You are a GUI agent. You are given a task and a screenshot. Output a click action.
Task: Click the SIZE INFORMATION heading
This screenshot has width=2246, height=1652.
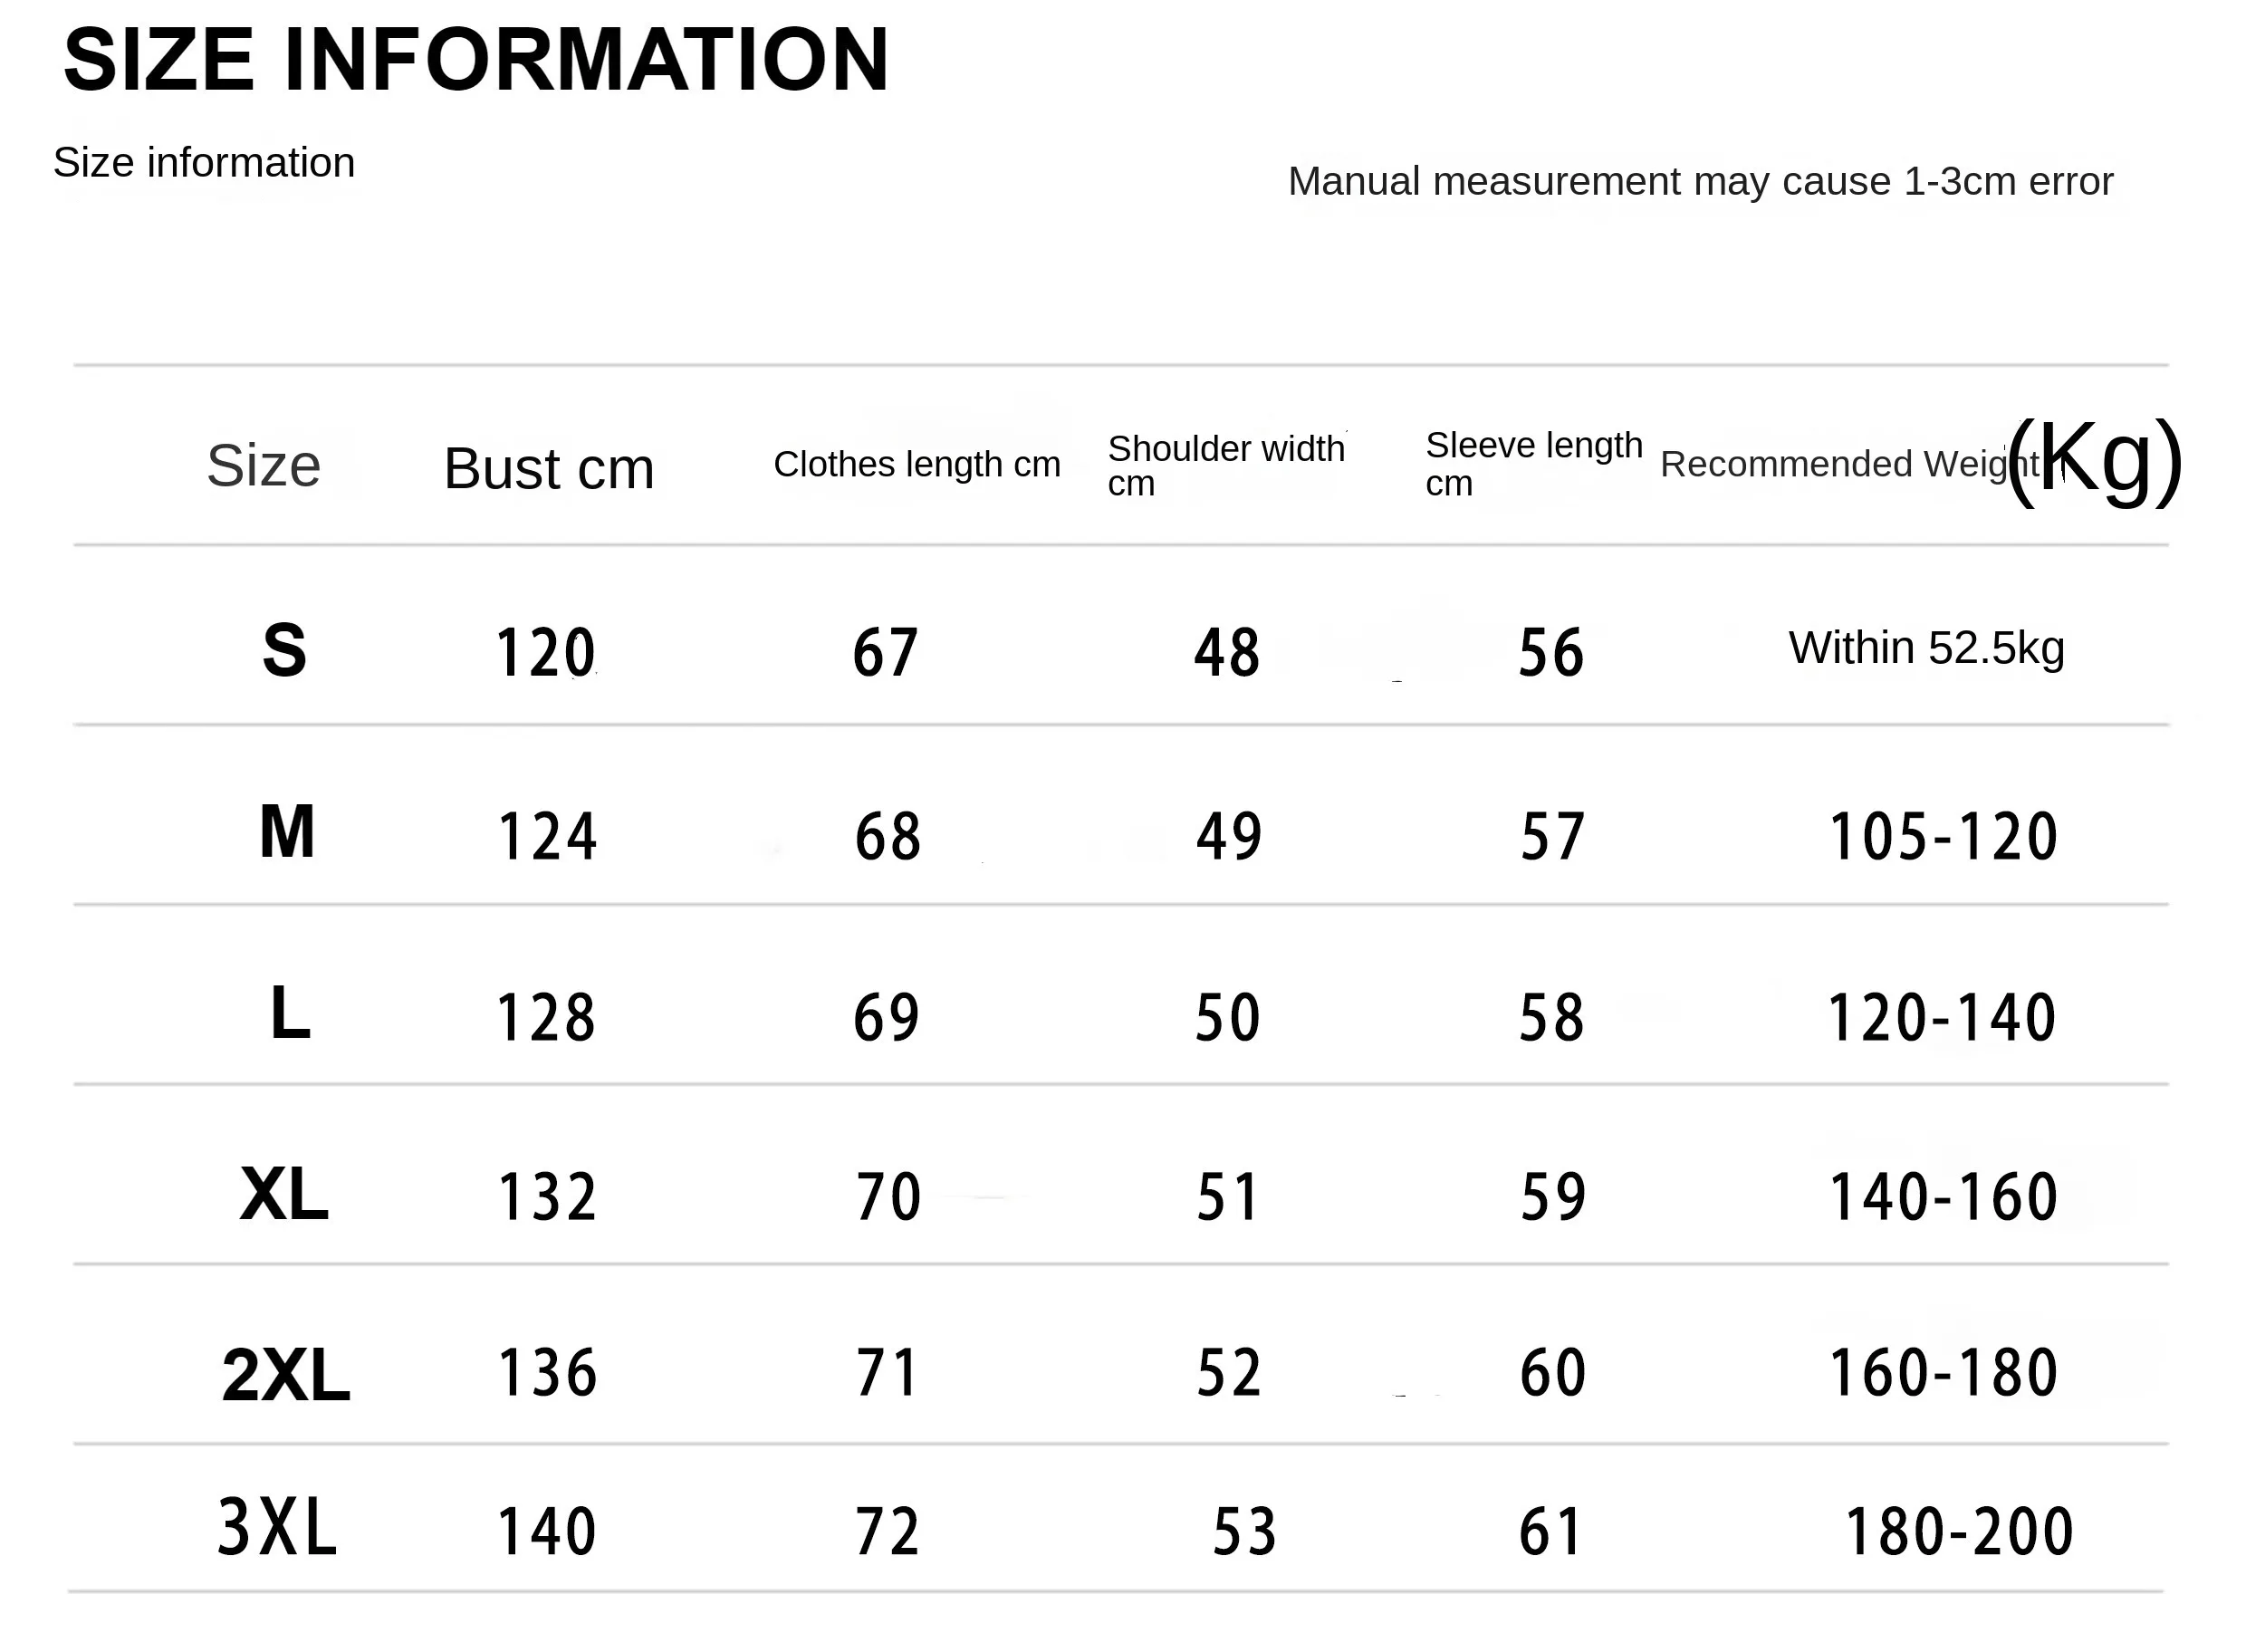click(x=476, y=60)
